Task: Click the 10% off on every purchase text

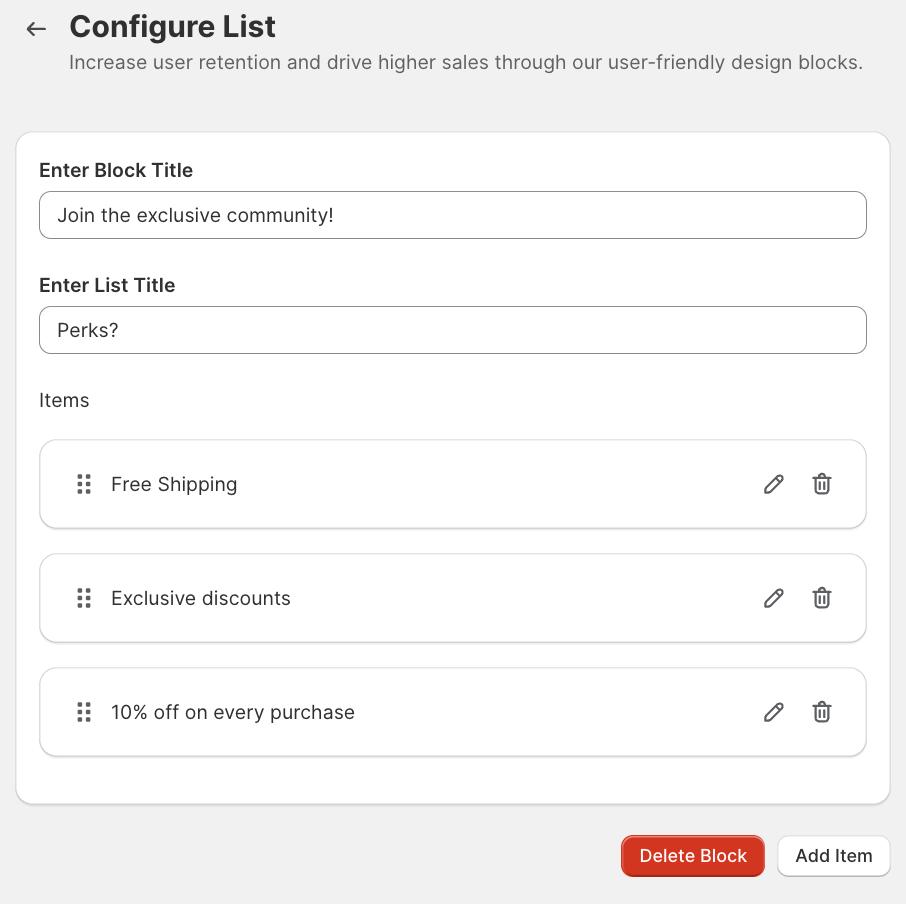Action: (x=233, y=712)
